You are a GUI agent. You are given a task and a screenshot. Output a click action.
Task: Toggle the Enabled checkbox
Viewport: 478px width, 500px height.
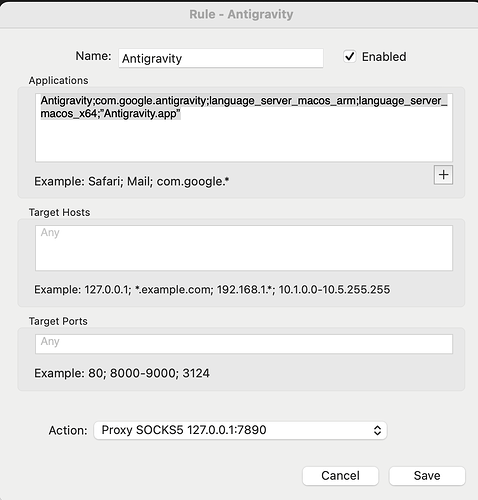click(x=350, y=57)
